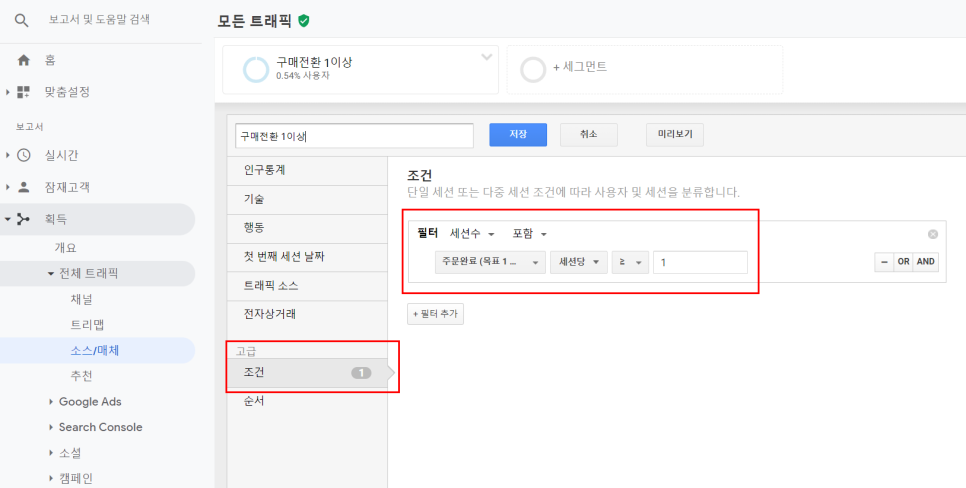Screen dimensions: 966x488
Task: Select the 전자상거래 tab
Action: (307, 314)
